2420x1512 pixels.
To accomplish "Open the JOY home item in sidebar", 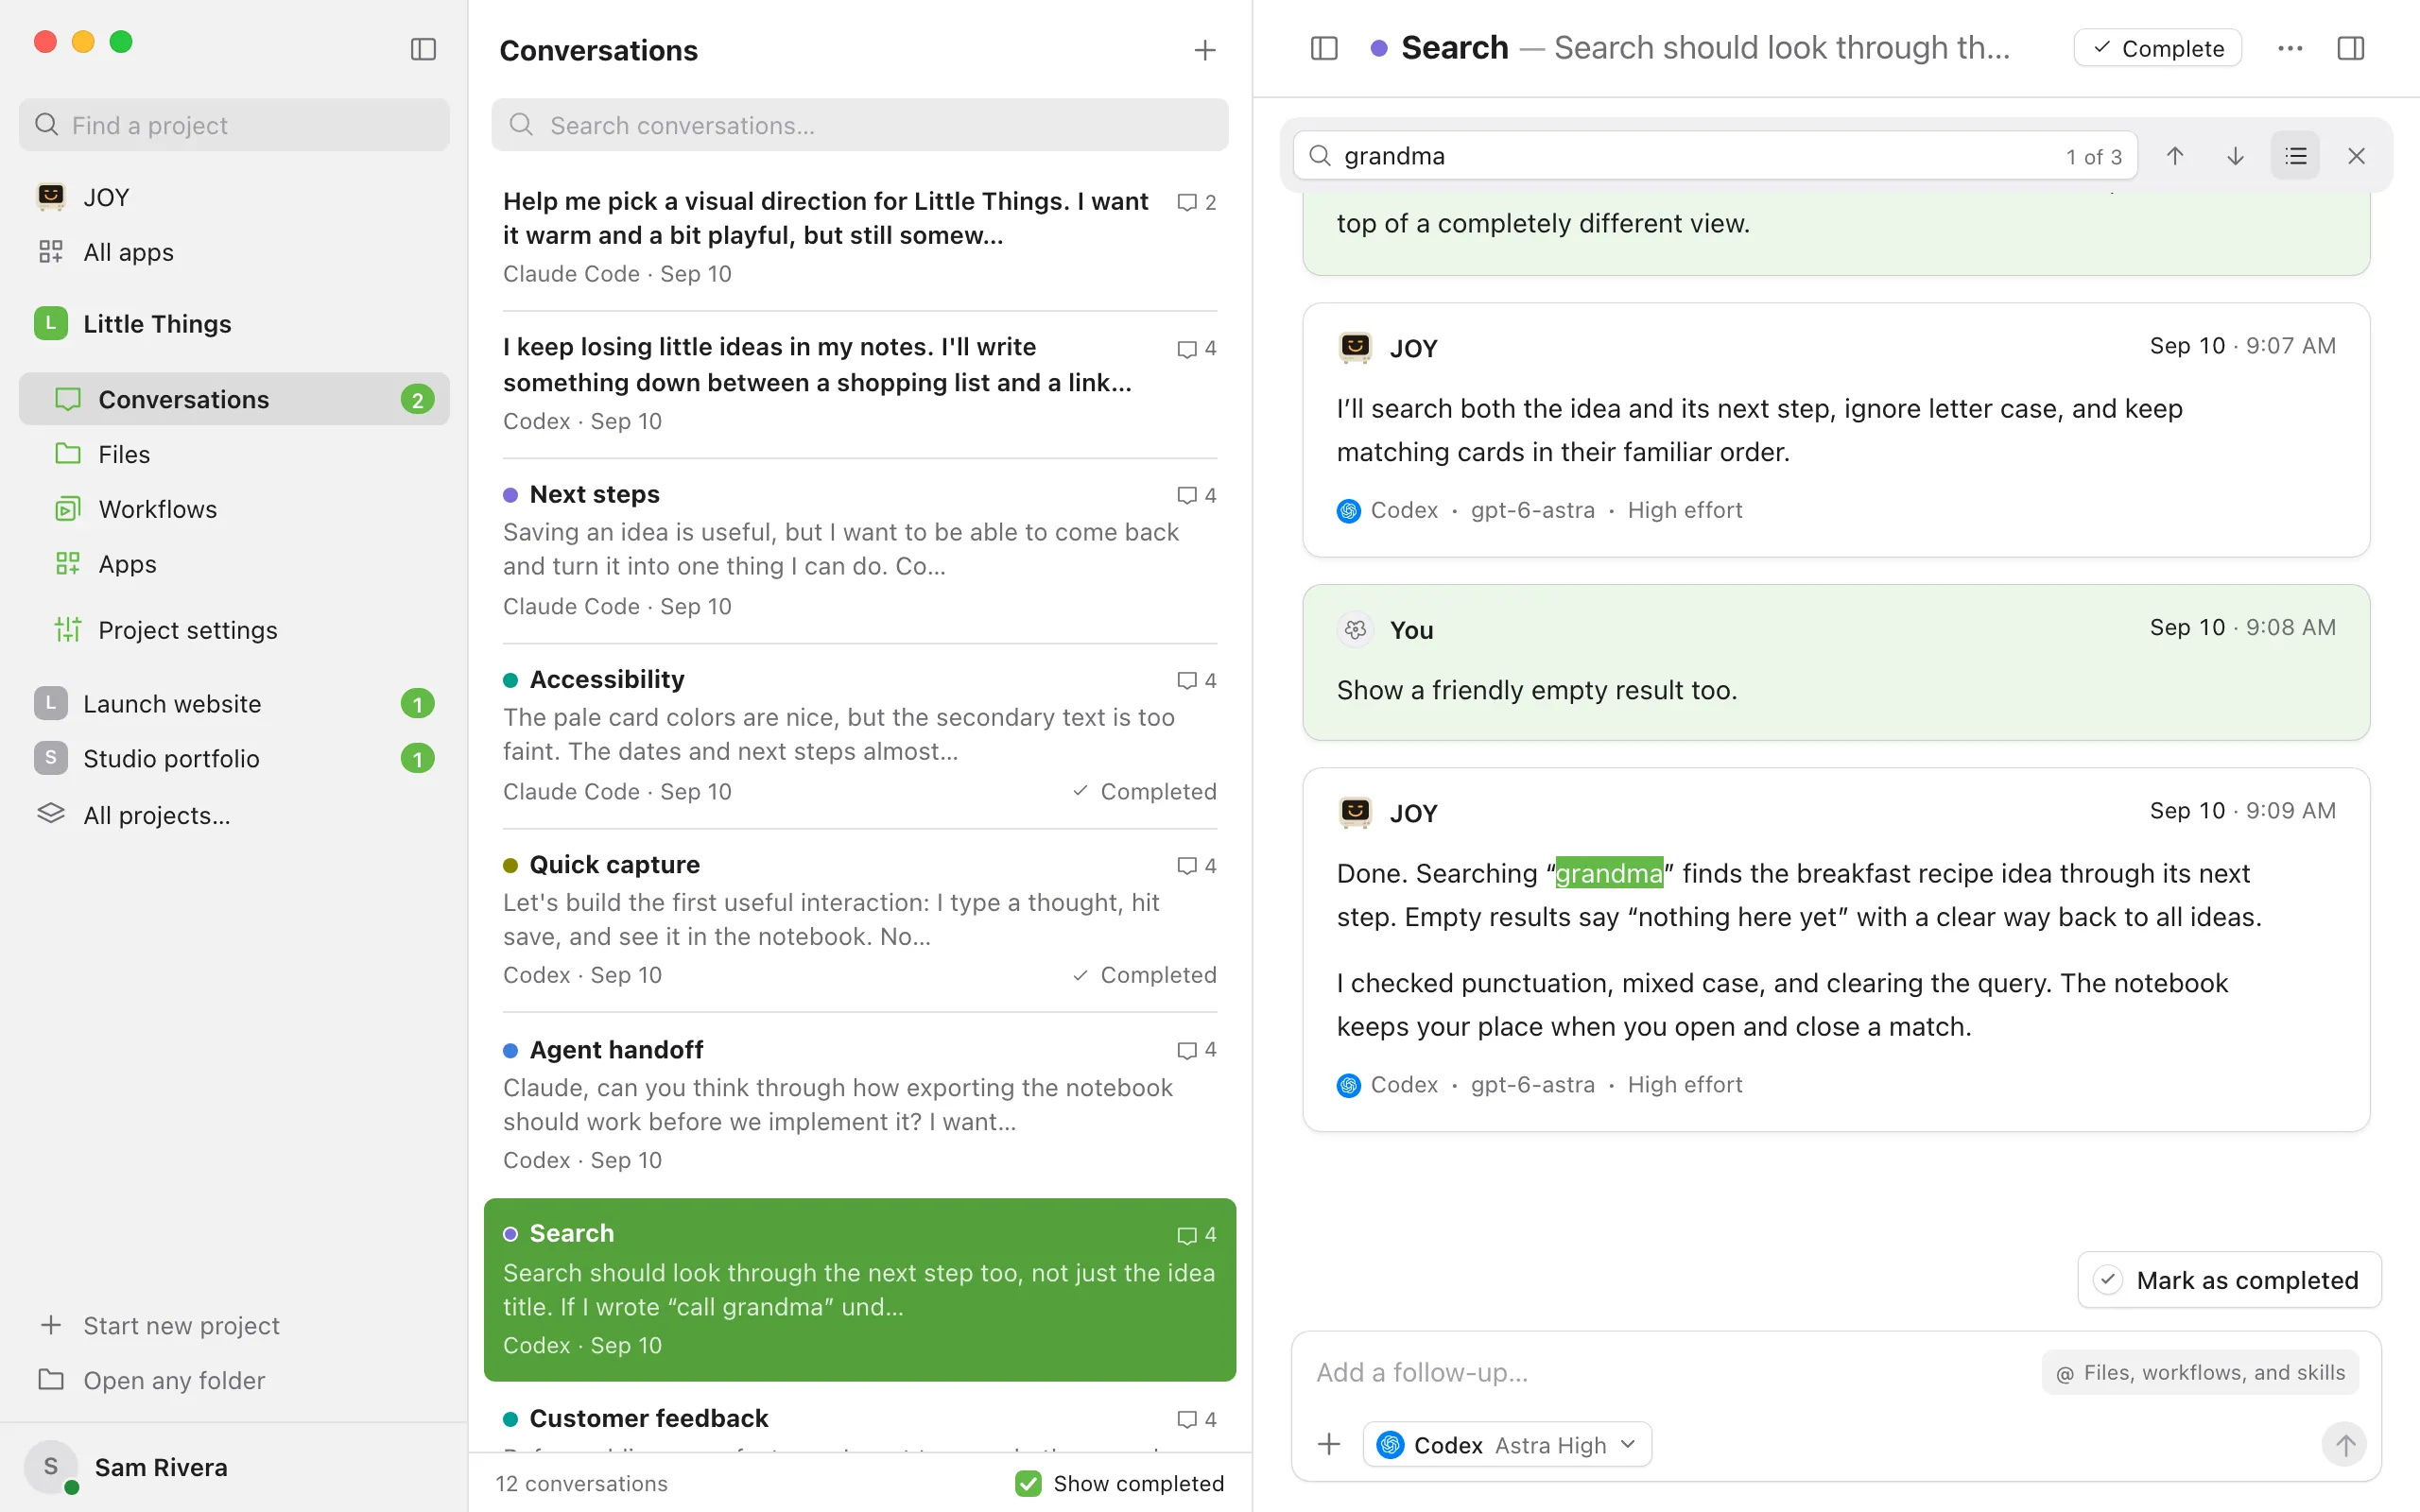I will tap(234, 197).
